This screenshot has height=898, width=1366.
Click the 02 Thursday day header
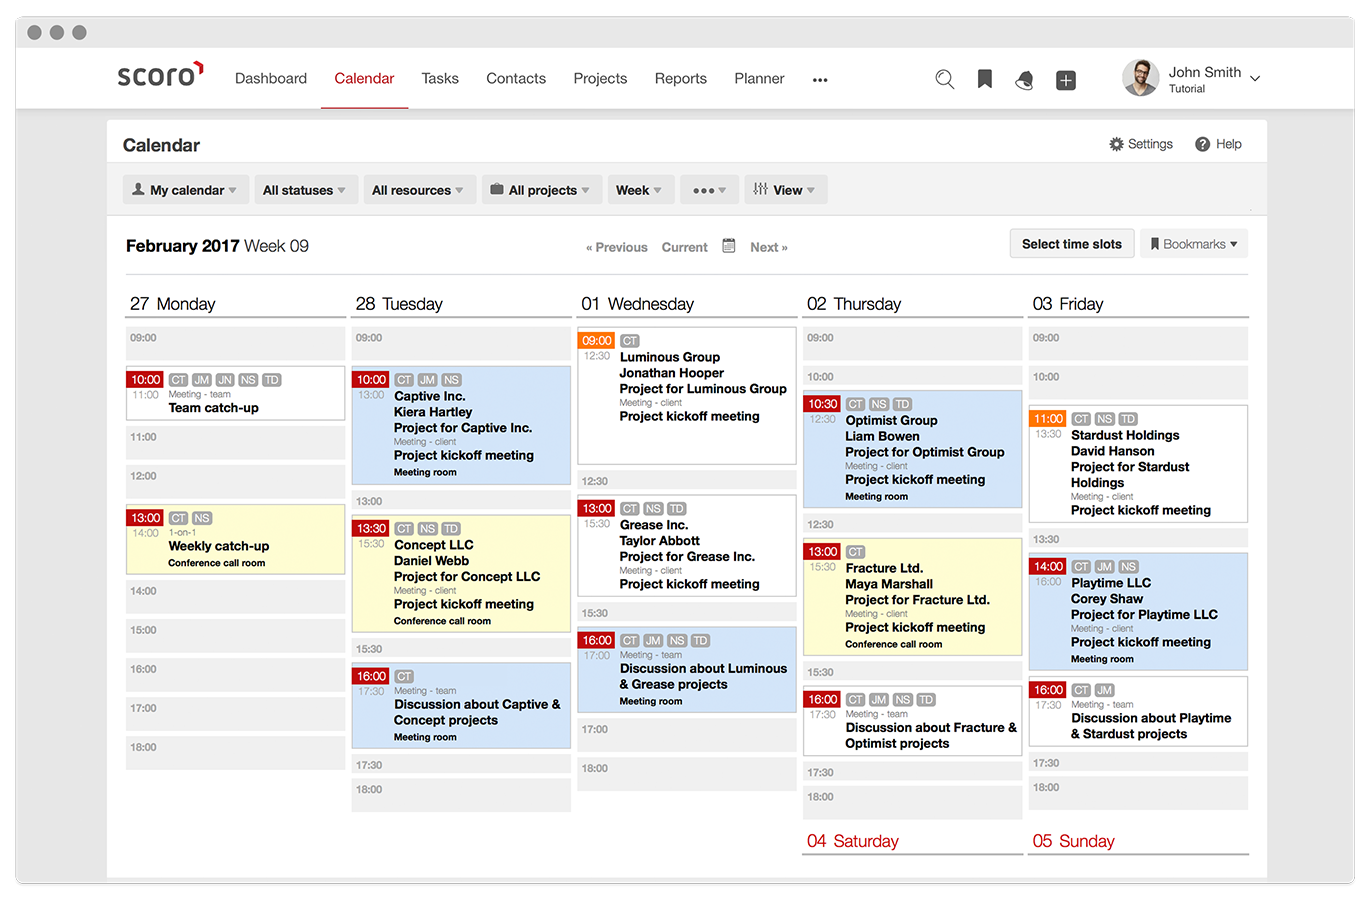854,304
